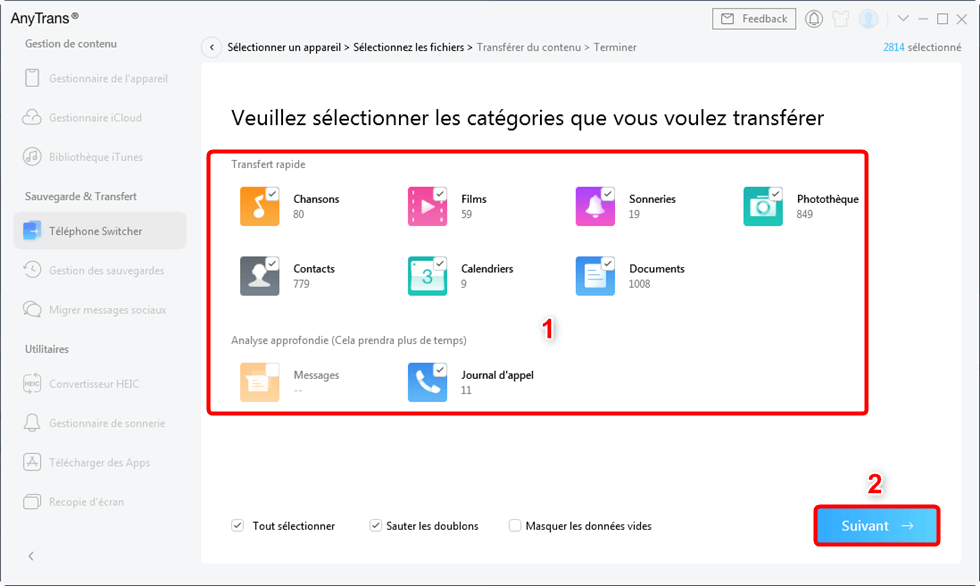Click the Chansons music category icon
This screenshot has height=586, width=980.
coord(259,206)
